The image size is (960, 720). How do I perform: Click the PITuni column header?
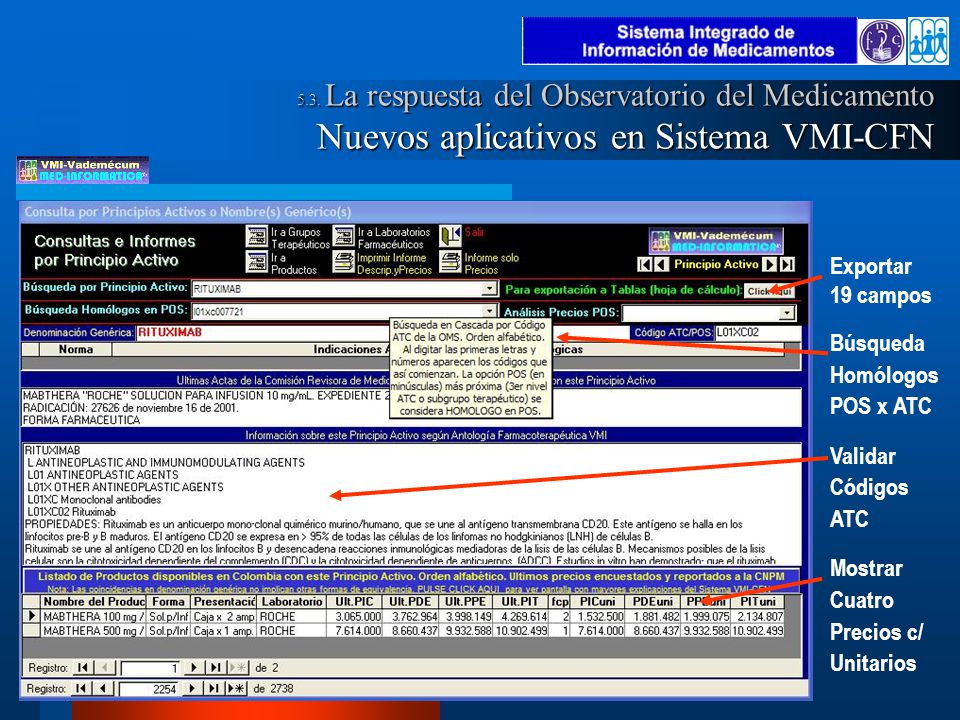(x=758, y=602)
